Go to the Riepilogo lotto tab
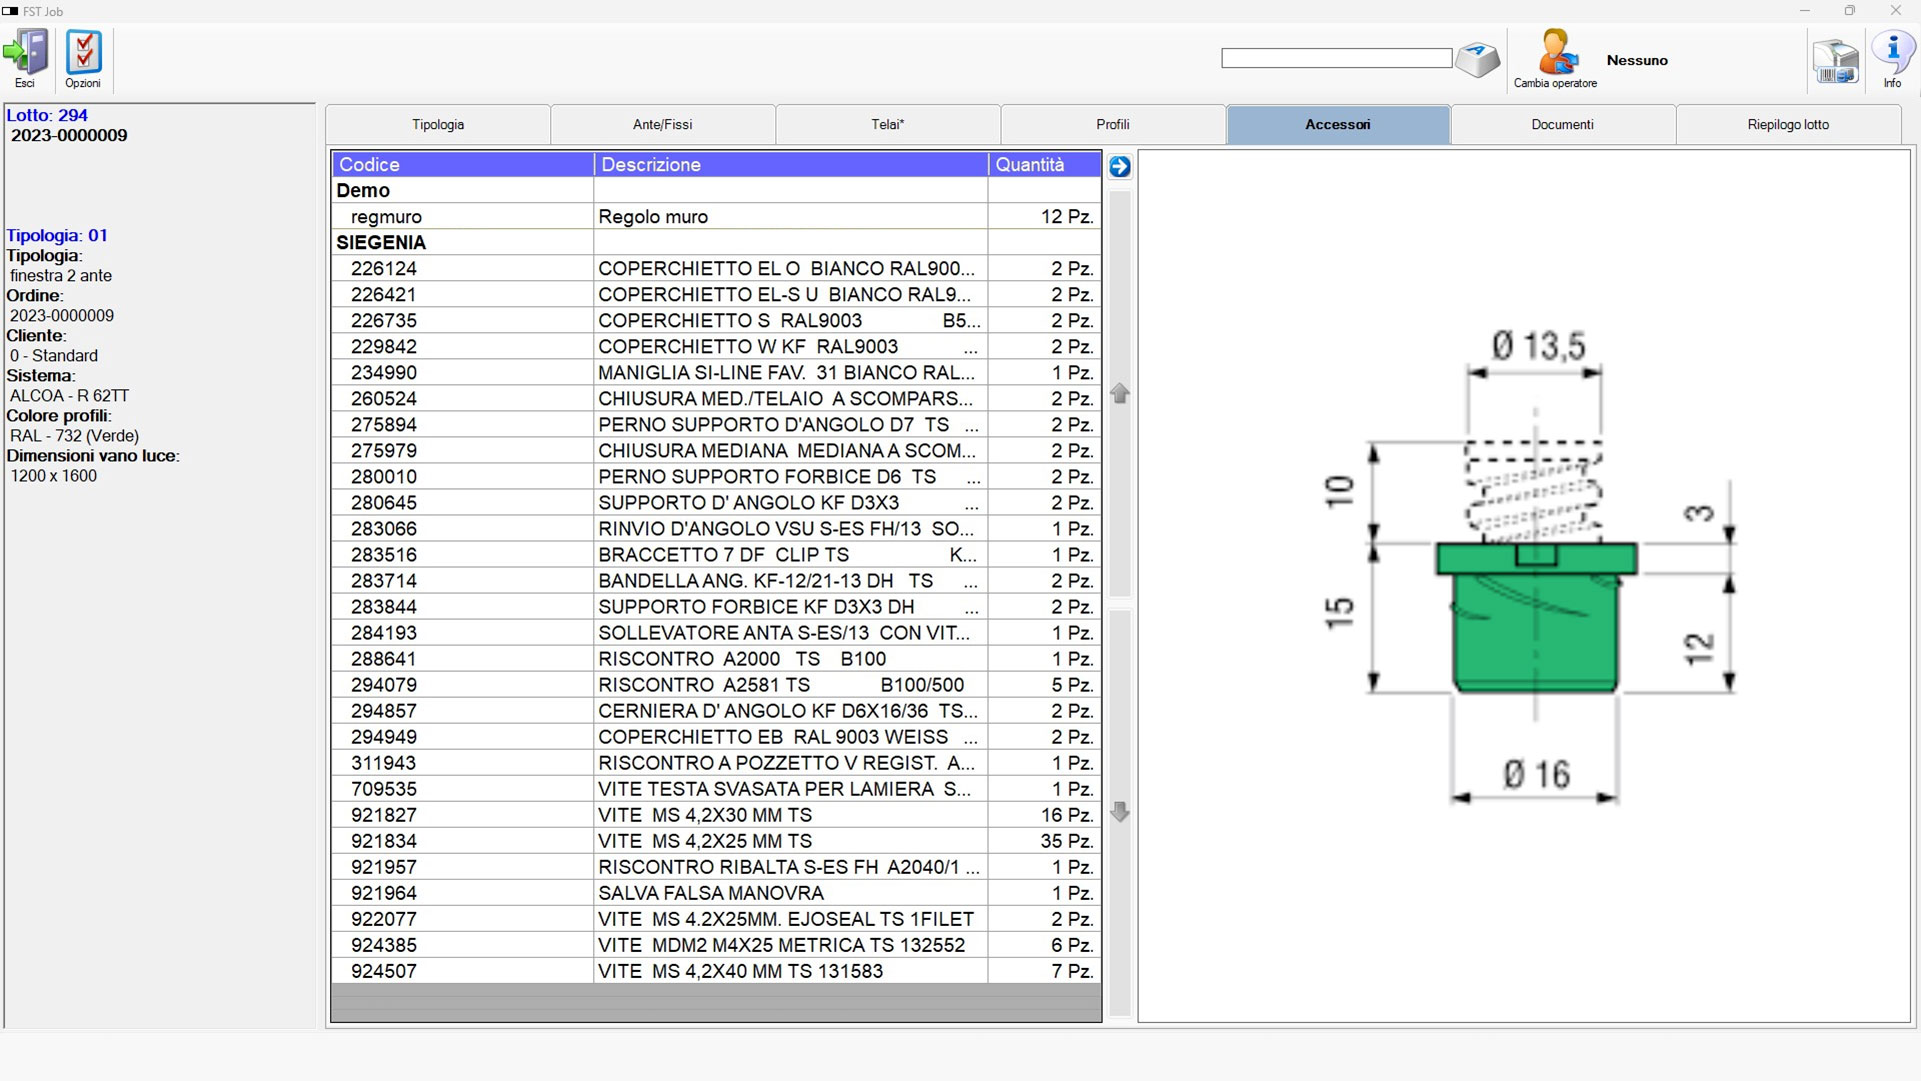The image size is (1921, 1081). click(1788, 125)
